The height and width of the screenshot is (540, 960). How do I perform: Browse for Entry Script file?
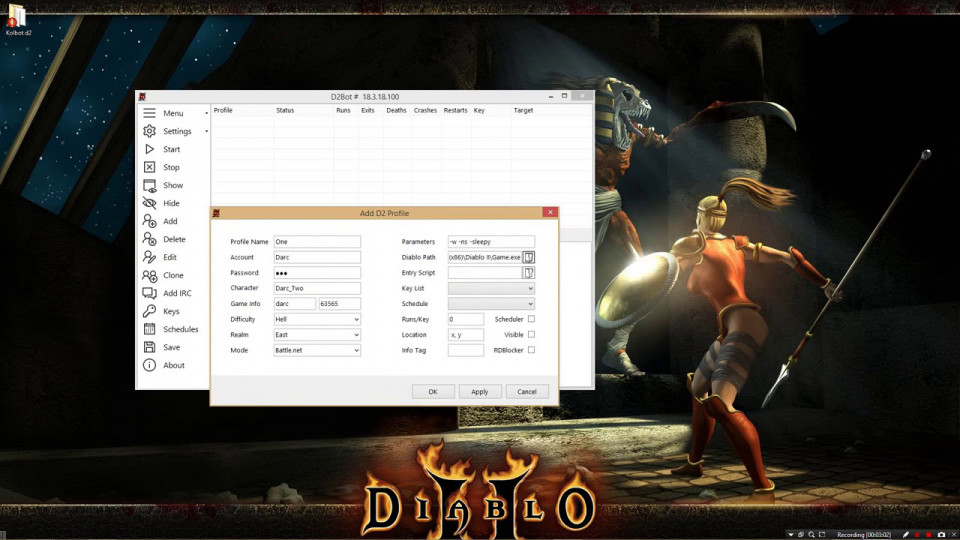(x=528, y=272)
